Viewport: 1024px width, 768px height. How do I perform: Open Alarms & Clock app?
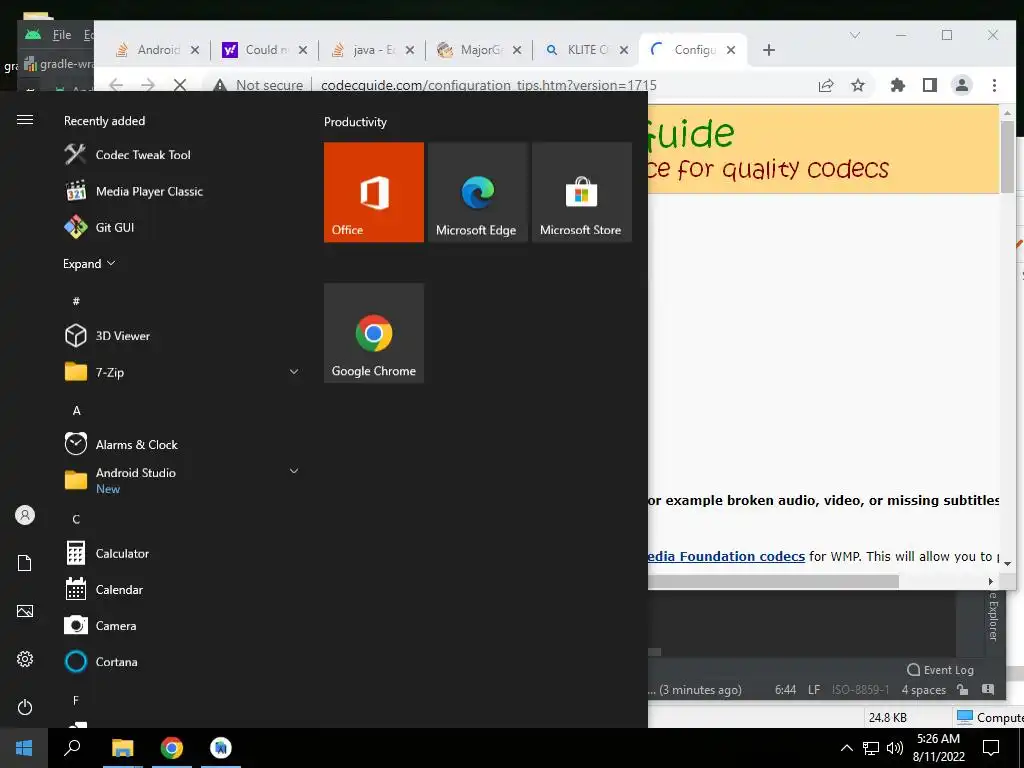click(x=121, y=444)
